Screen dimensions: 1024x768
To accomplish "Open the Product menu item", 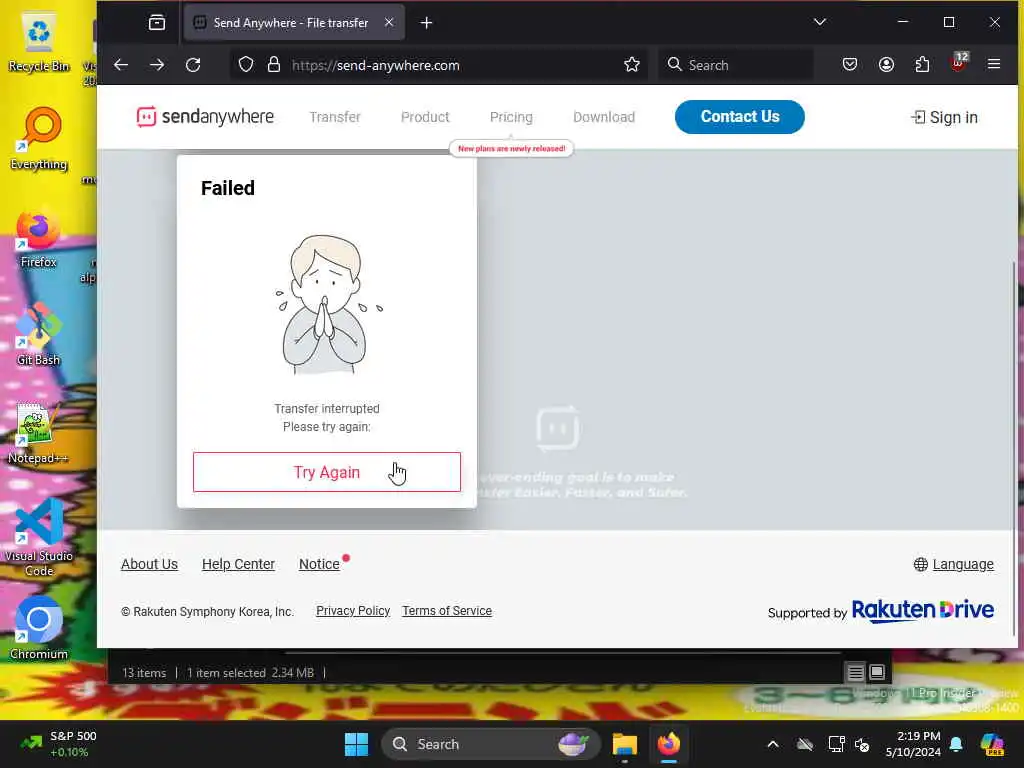I will tap(425, 117).
